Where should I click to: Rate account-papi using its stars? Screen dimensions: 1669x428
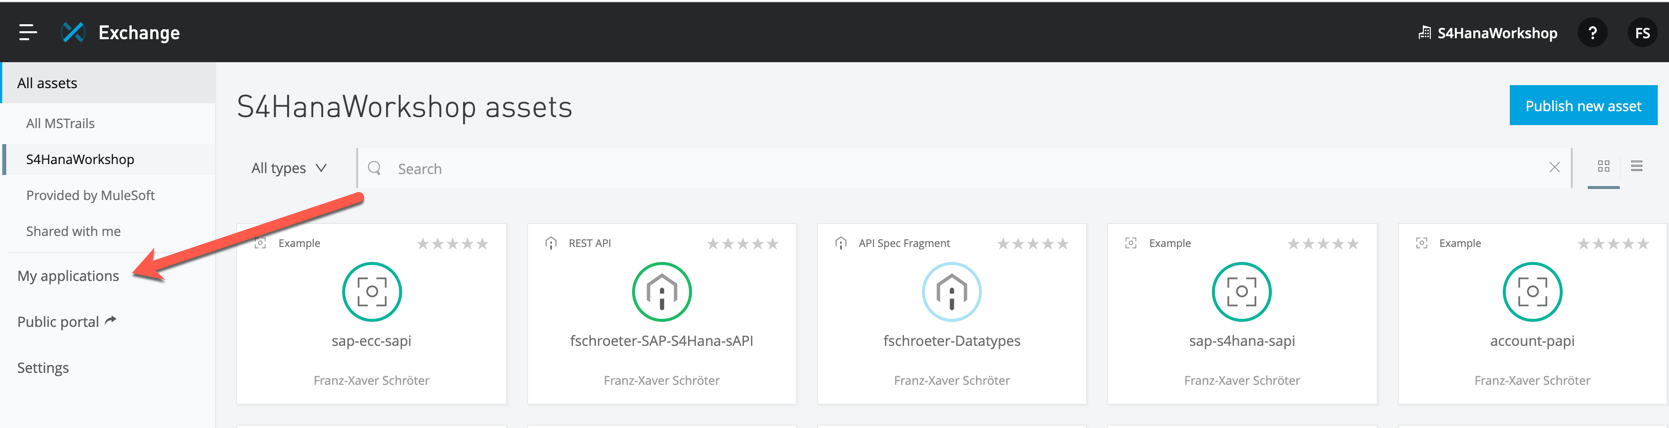click(x=1613, y=244)
